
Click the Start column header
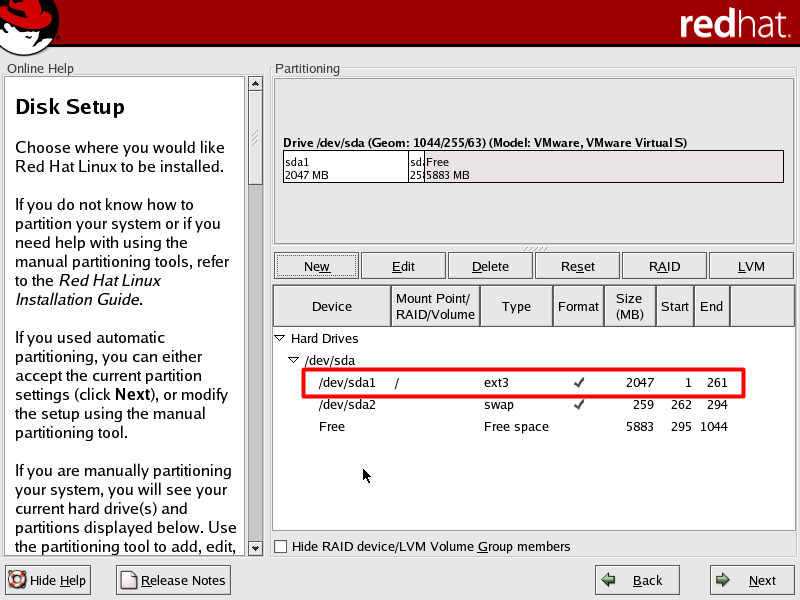674,306
